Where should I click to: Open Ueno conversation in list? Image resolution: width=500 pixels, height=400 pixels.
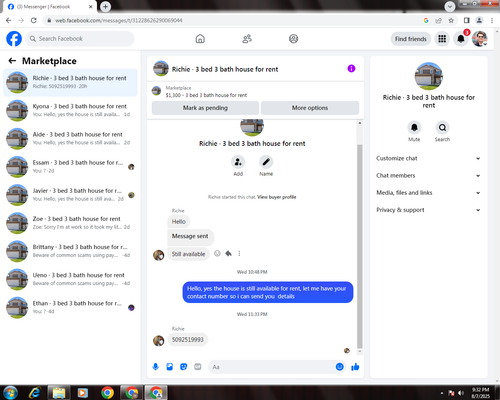70,279
